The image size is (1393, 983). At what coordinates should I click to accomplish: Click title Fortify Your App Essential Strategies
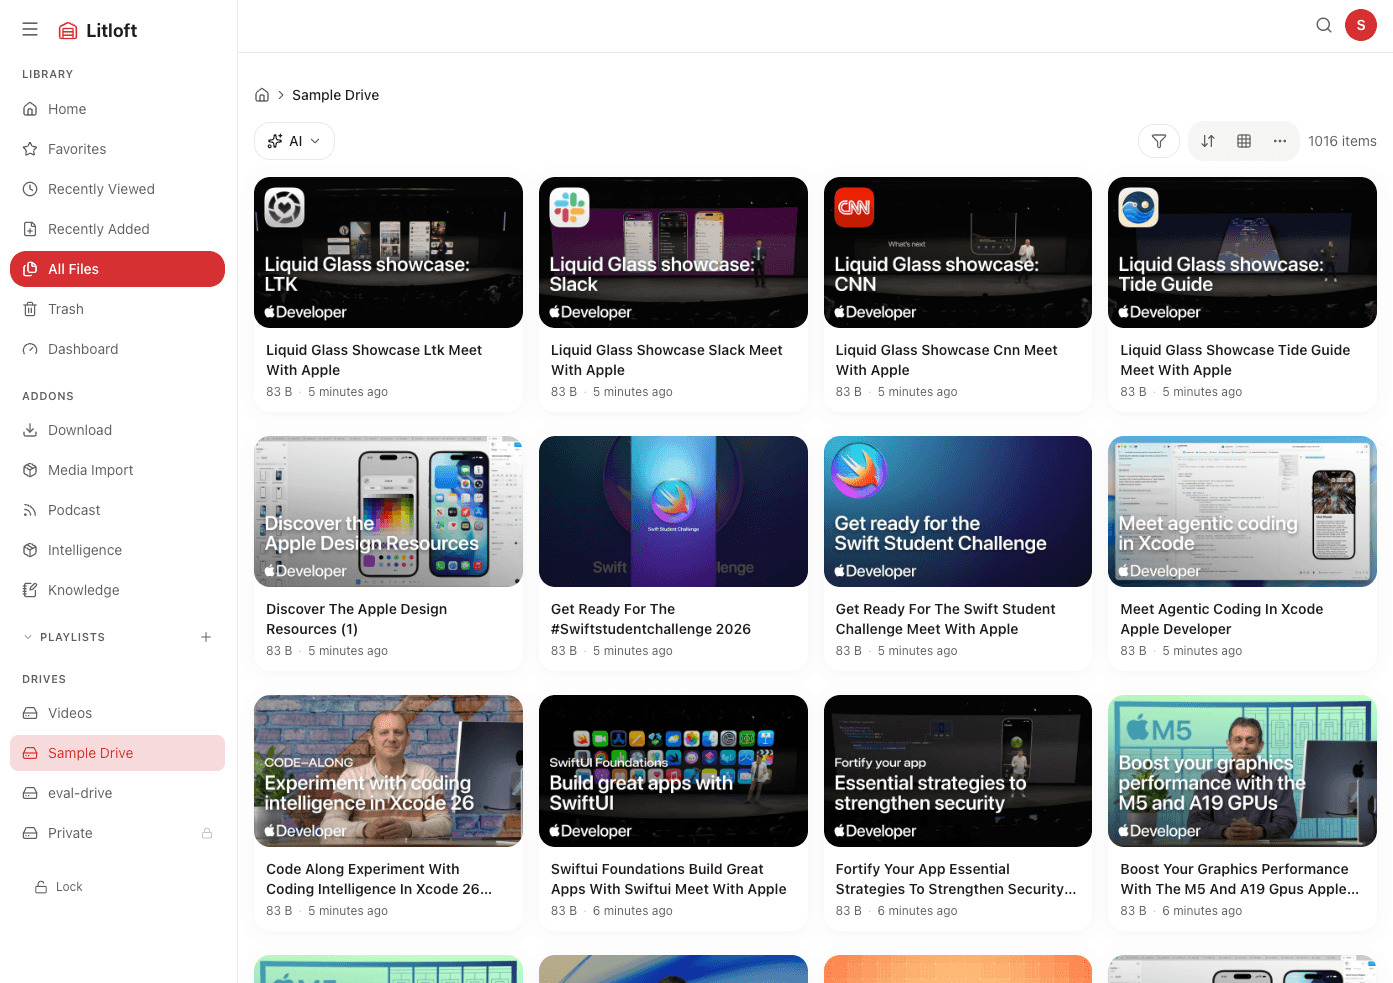956,879
